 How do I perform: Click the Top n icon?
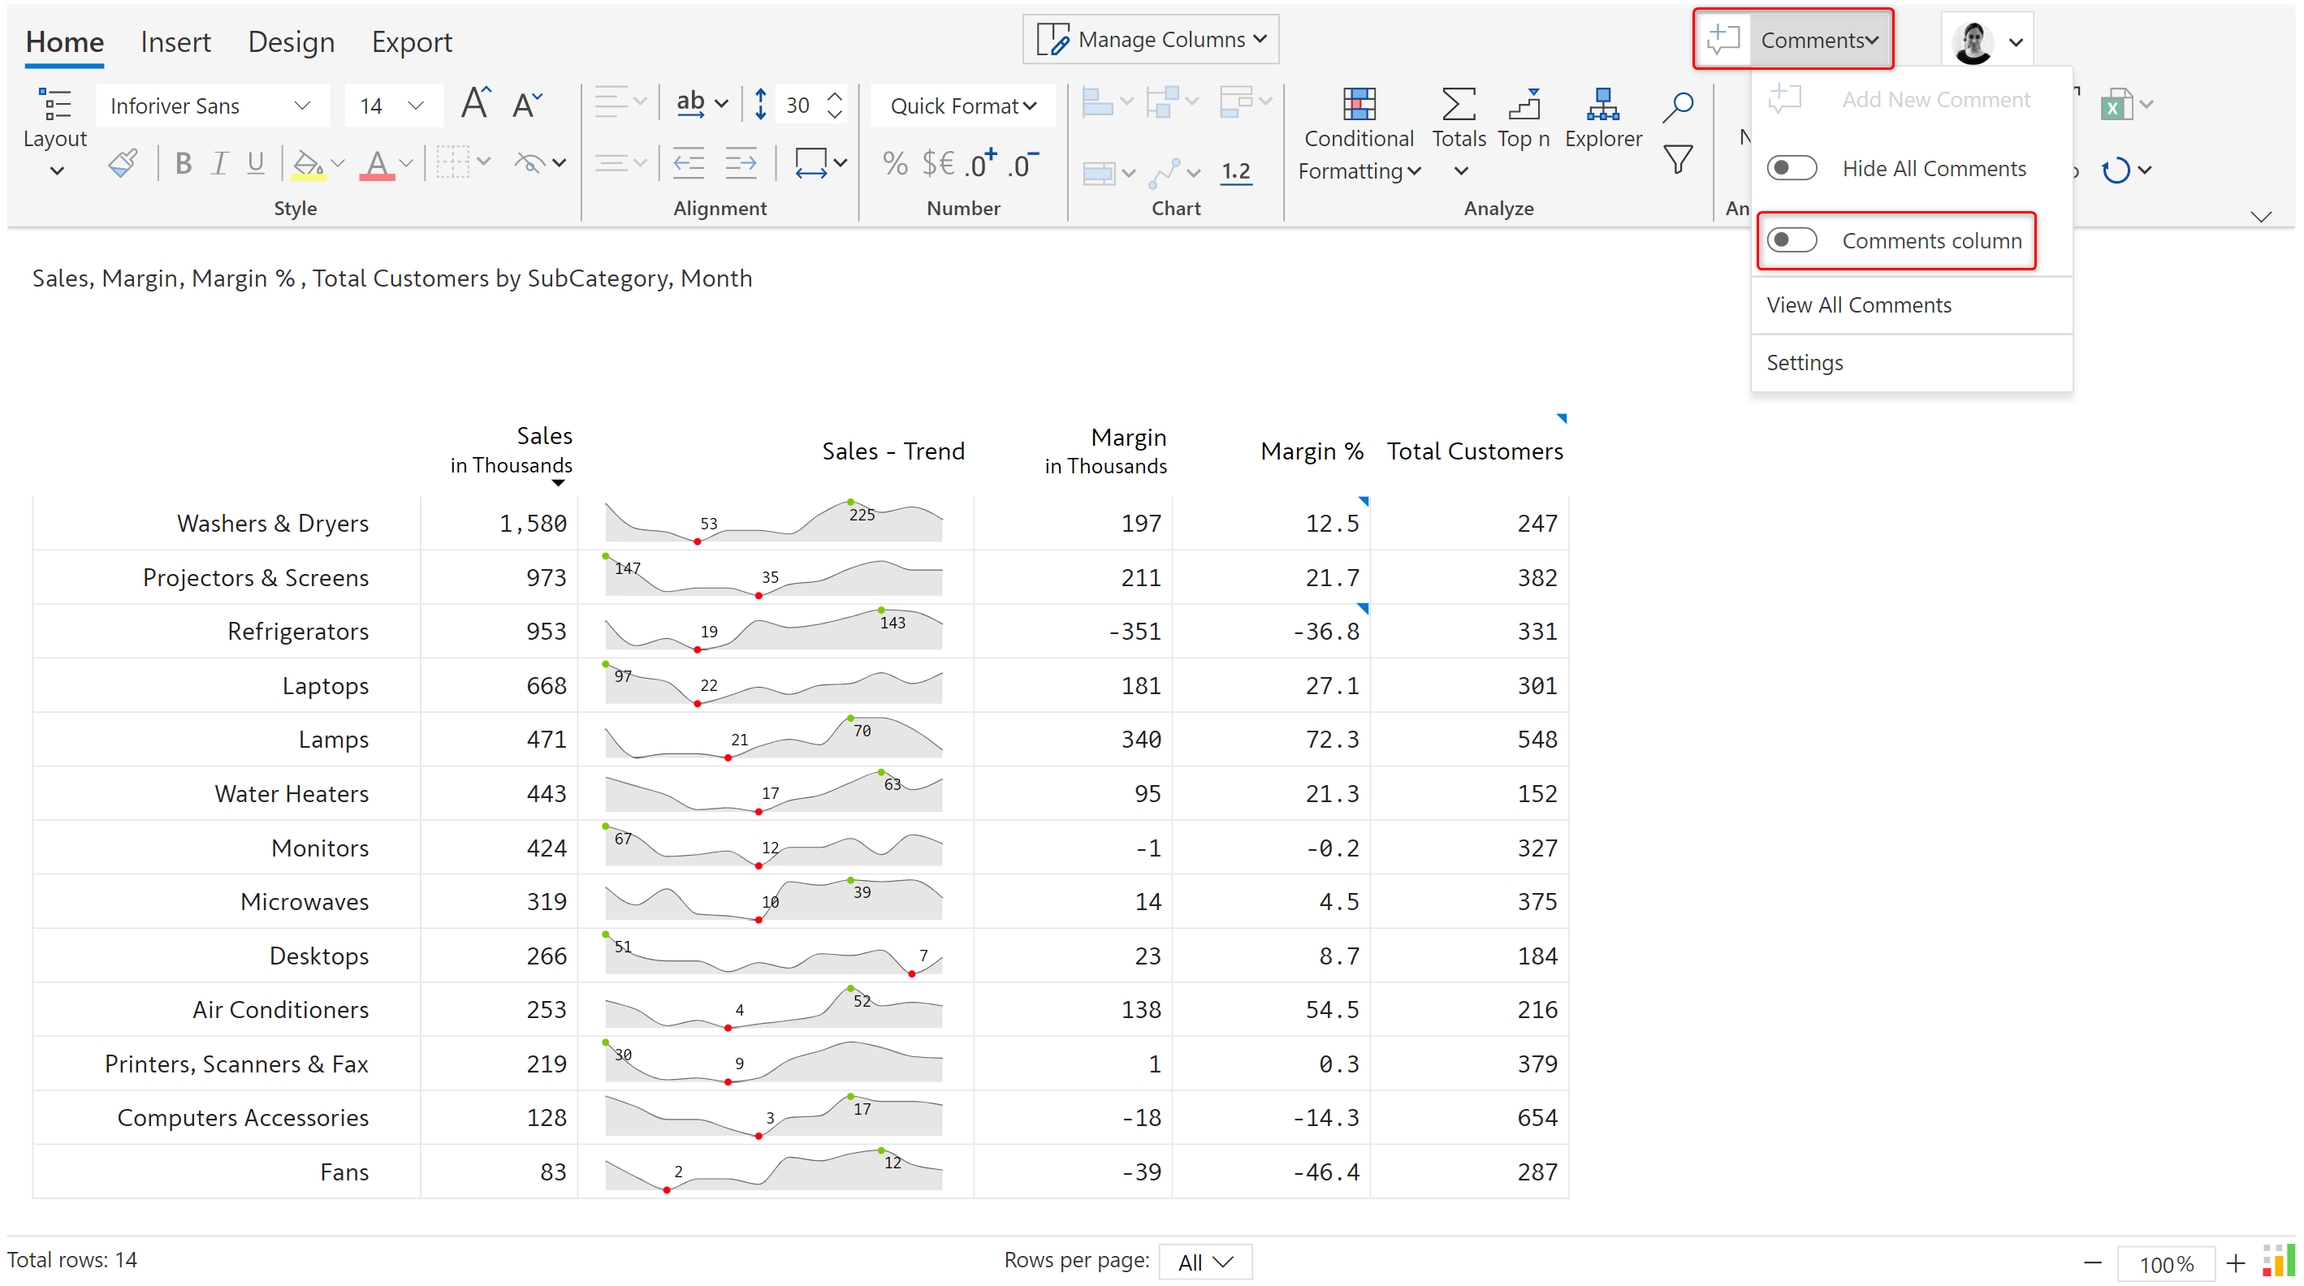pos(1523,105)
